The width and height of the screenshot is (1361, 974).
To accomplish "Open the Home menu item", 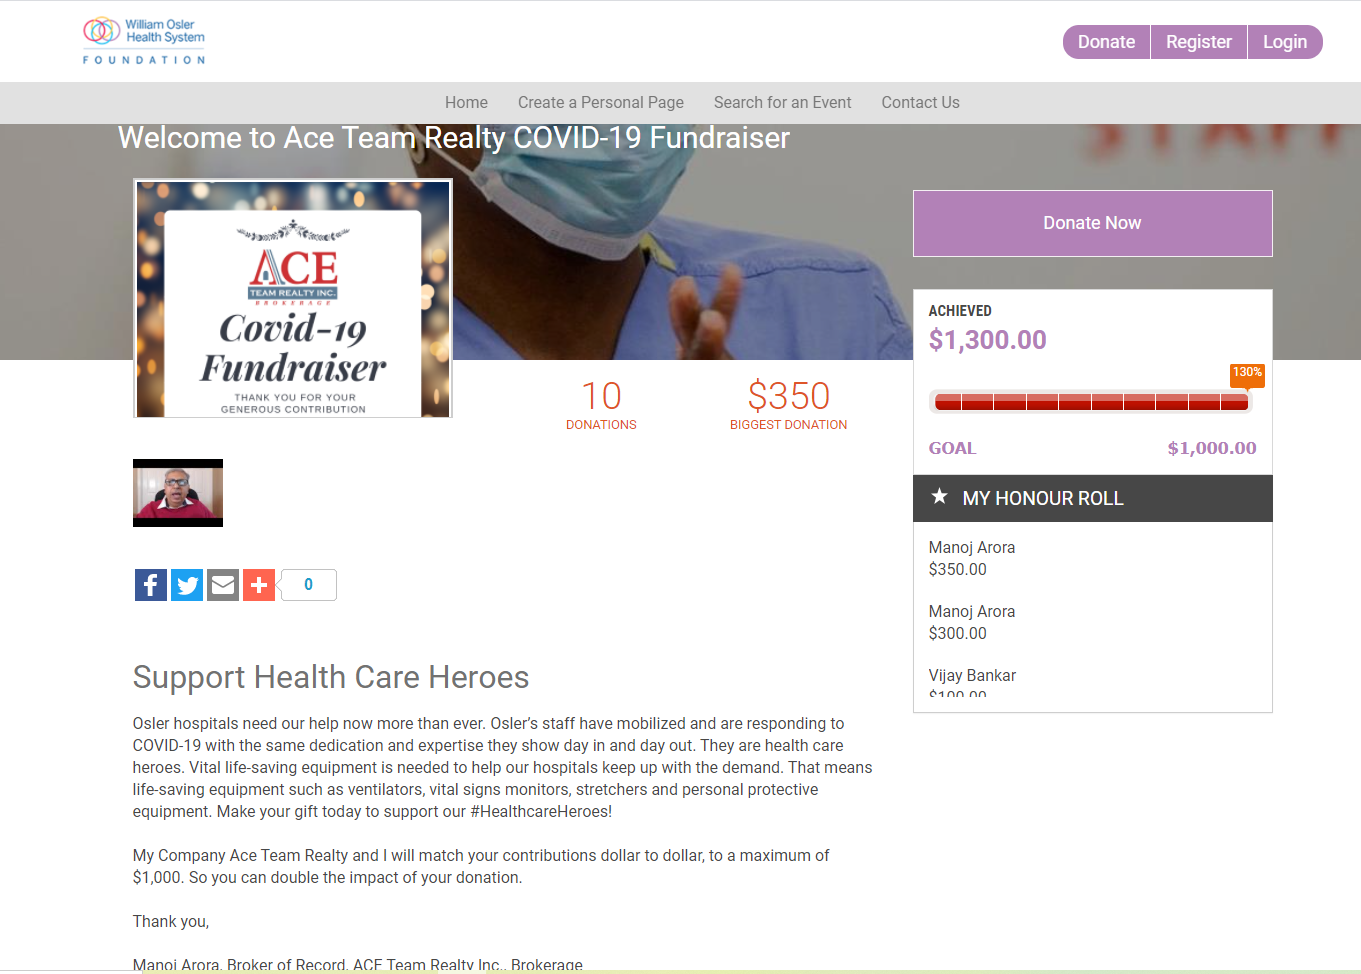I will 466,102.
